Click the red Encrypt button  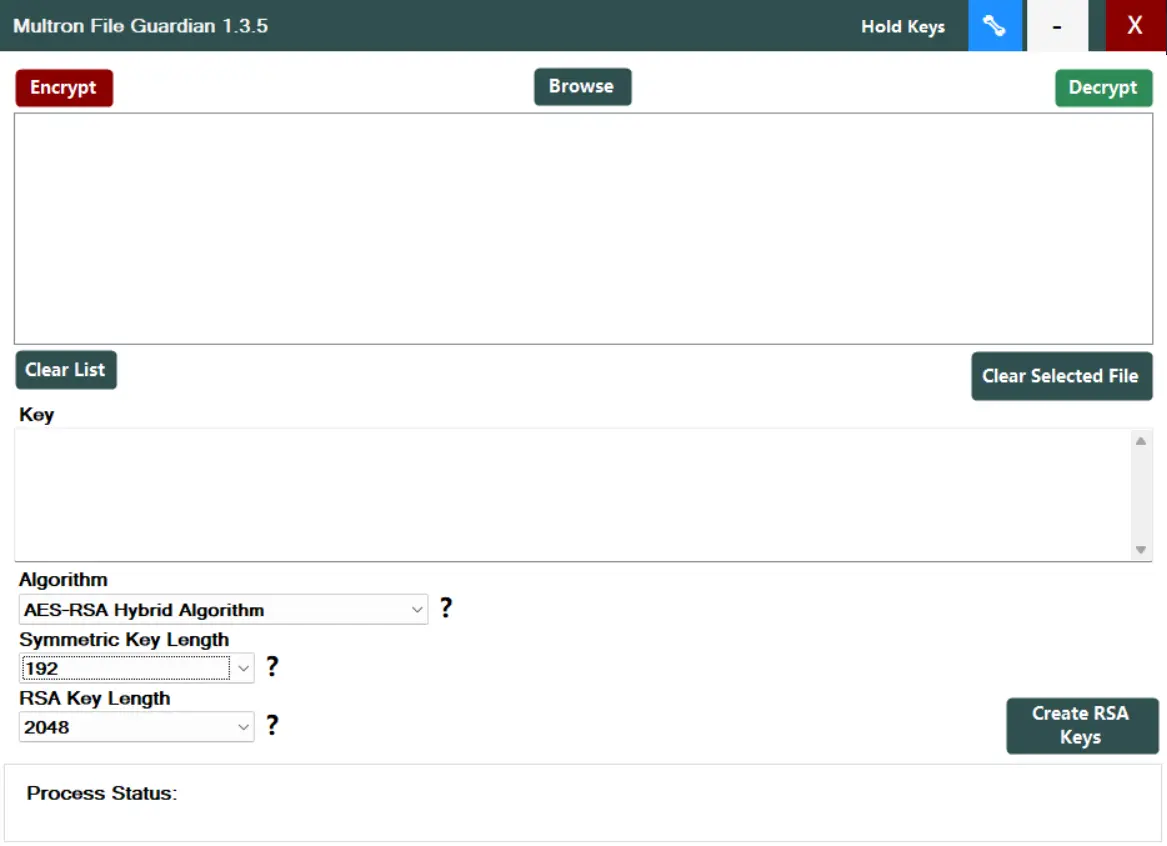pos(64,88)
